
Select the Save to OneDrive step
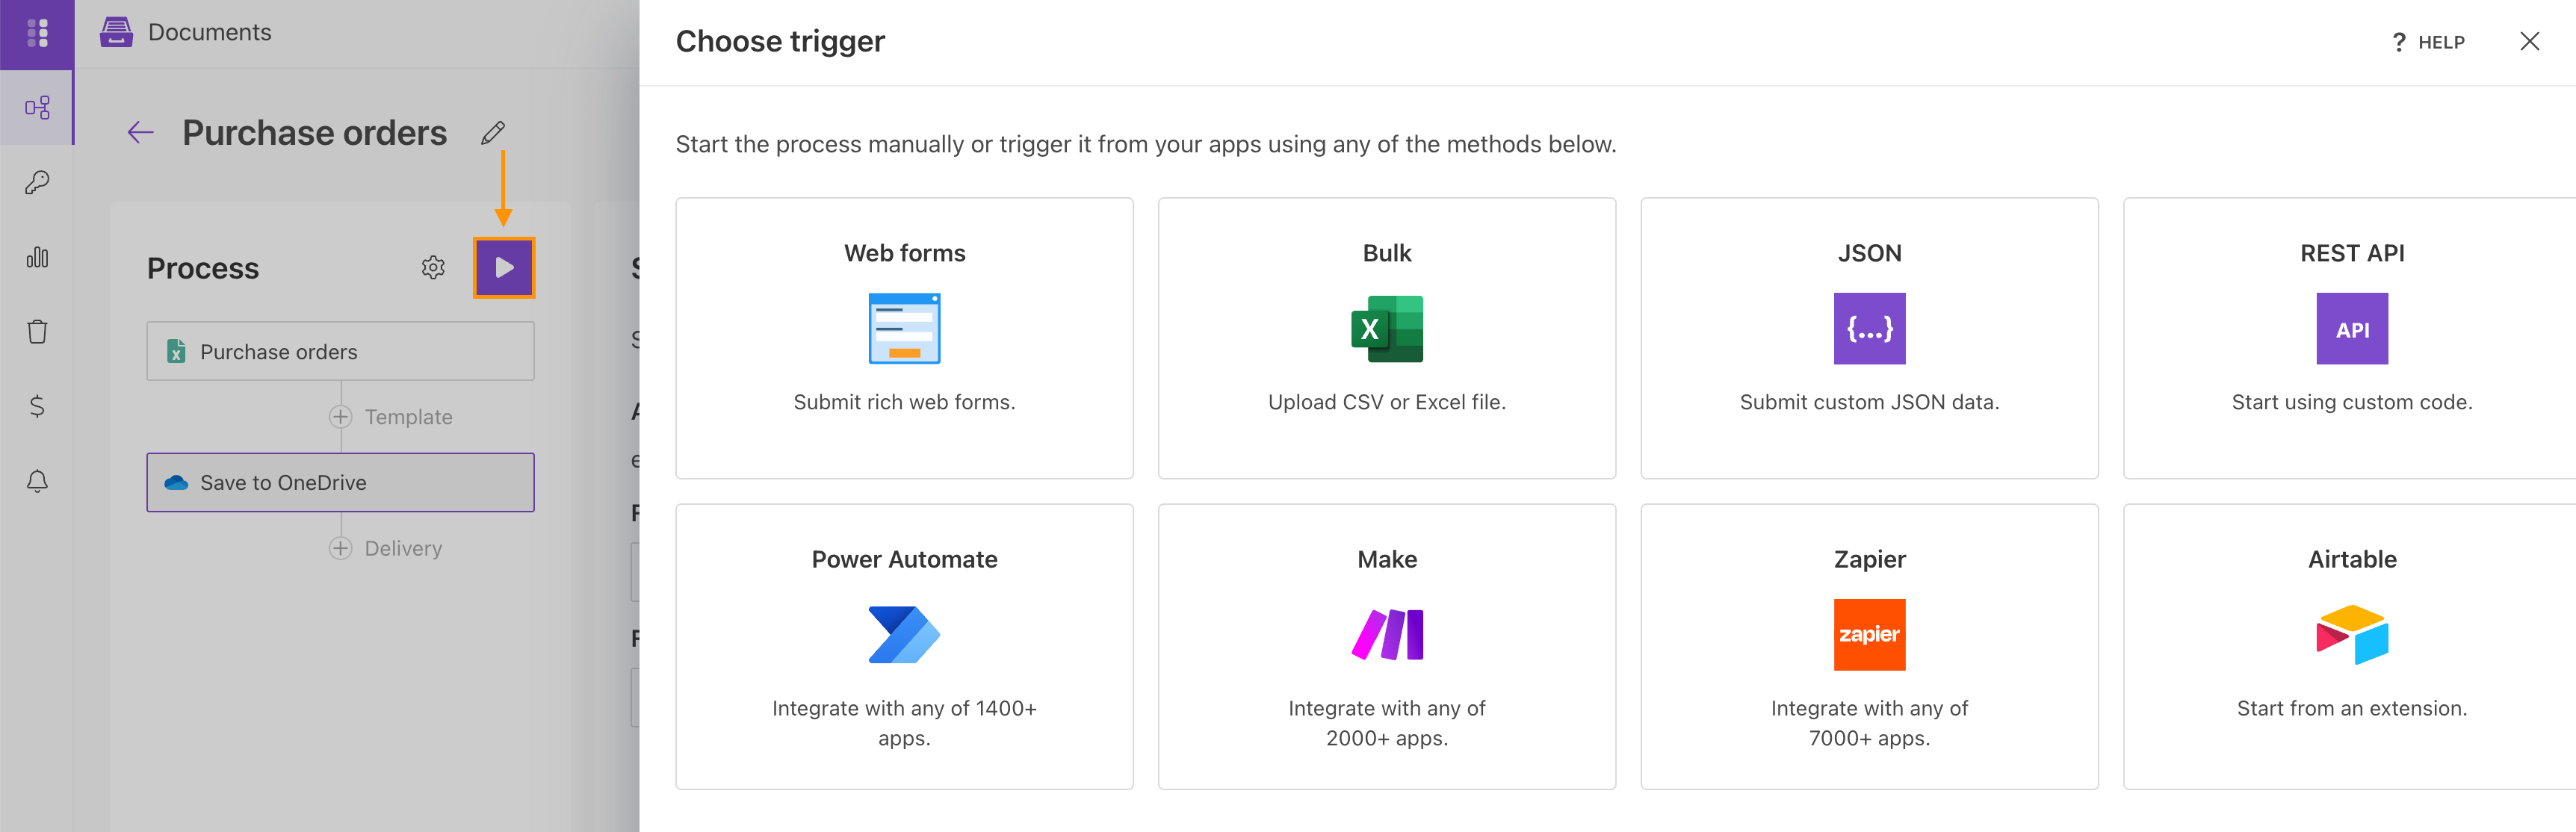[340, 482]
